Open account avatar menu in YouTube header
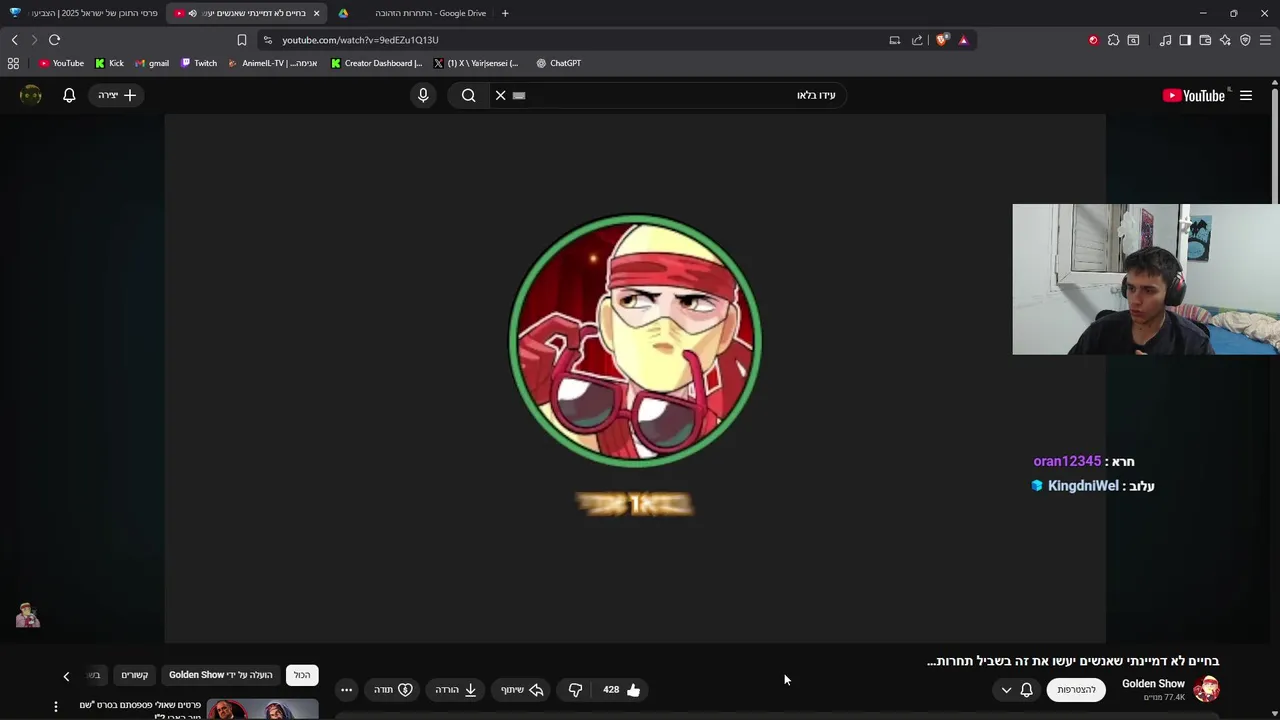Screen dimensions: 1280x720 click(31, 95)
